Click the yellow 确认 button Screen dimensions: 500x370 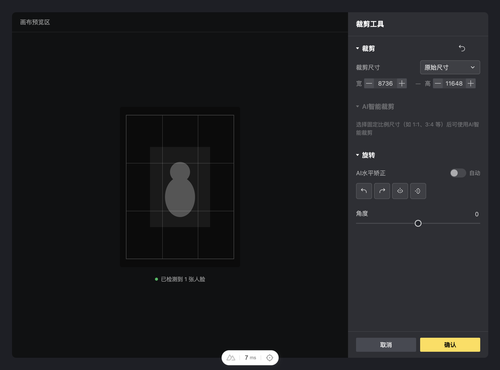coord(450,345)
